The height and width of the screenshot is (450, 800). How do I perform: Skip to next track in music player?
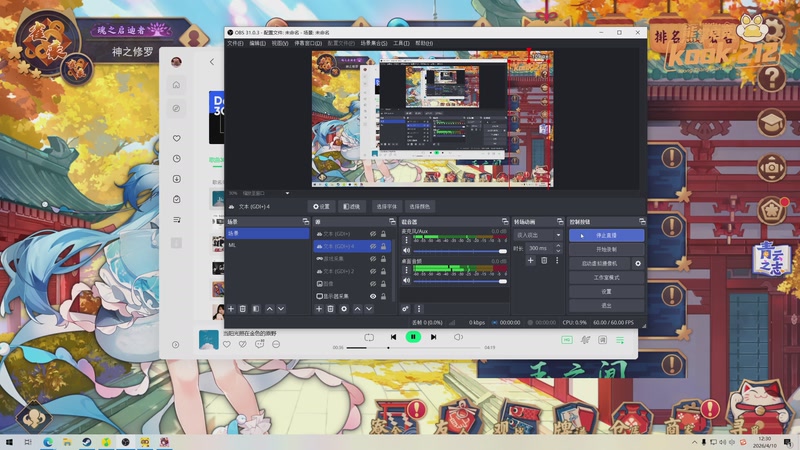point(433,337)
